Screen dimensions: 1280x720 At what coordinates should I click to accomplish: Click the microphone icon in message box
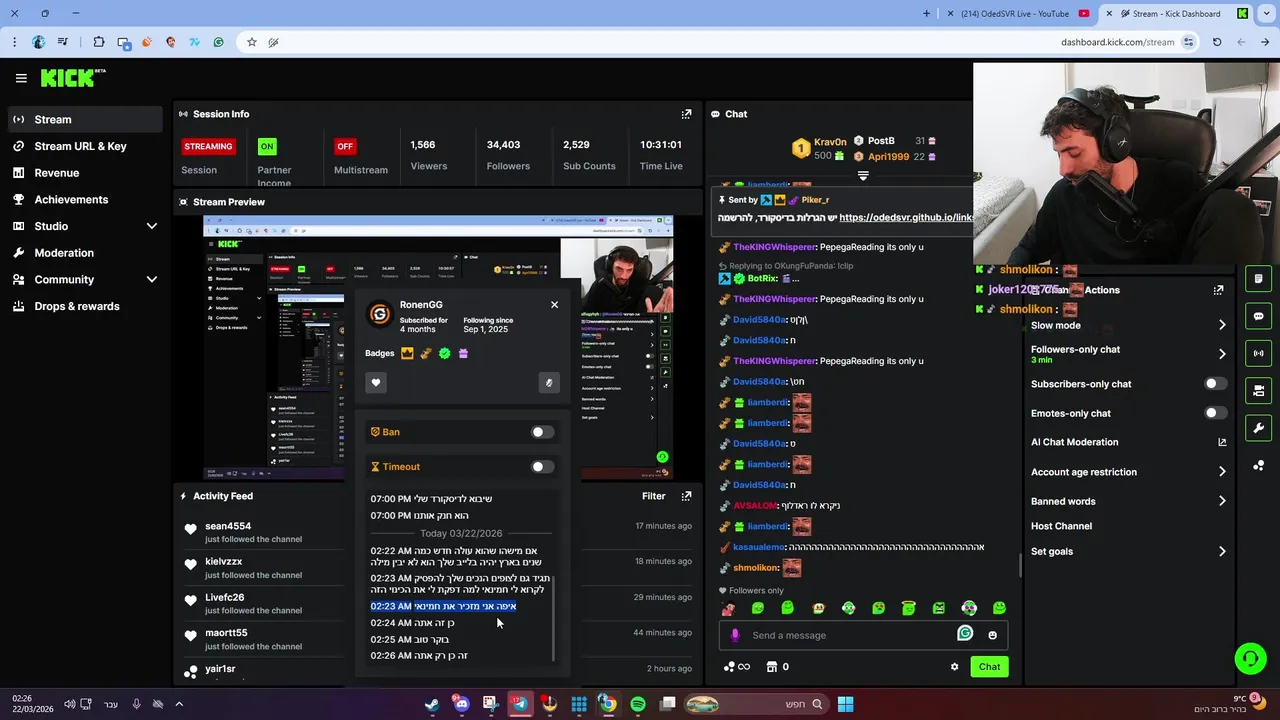(x=735, y=635)
